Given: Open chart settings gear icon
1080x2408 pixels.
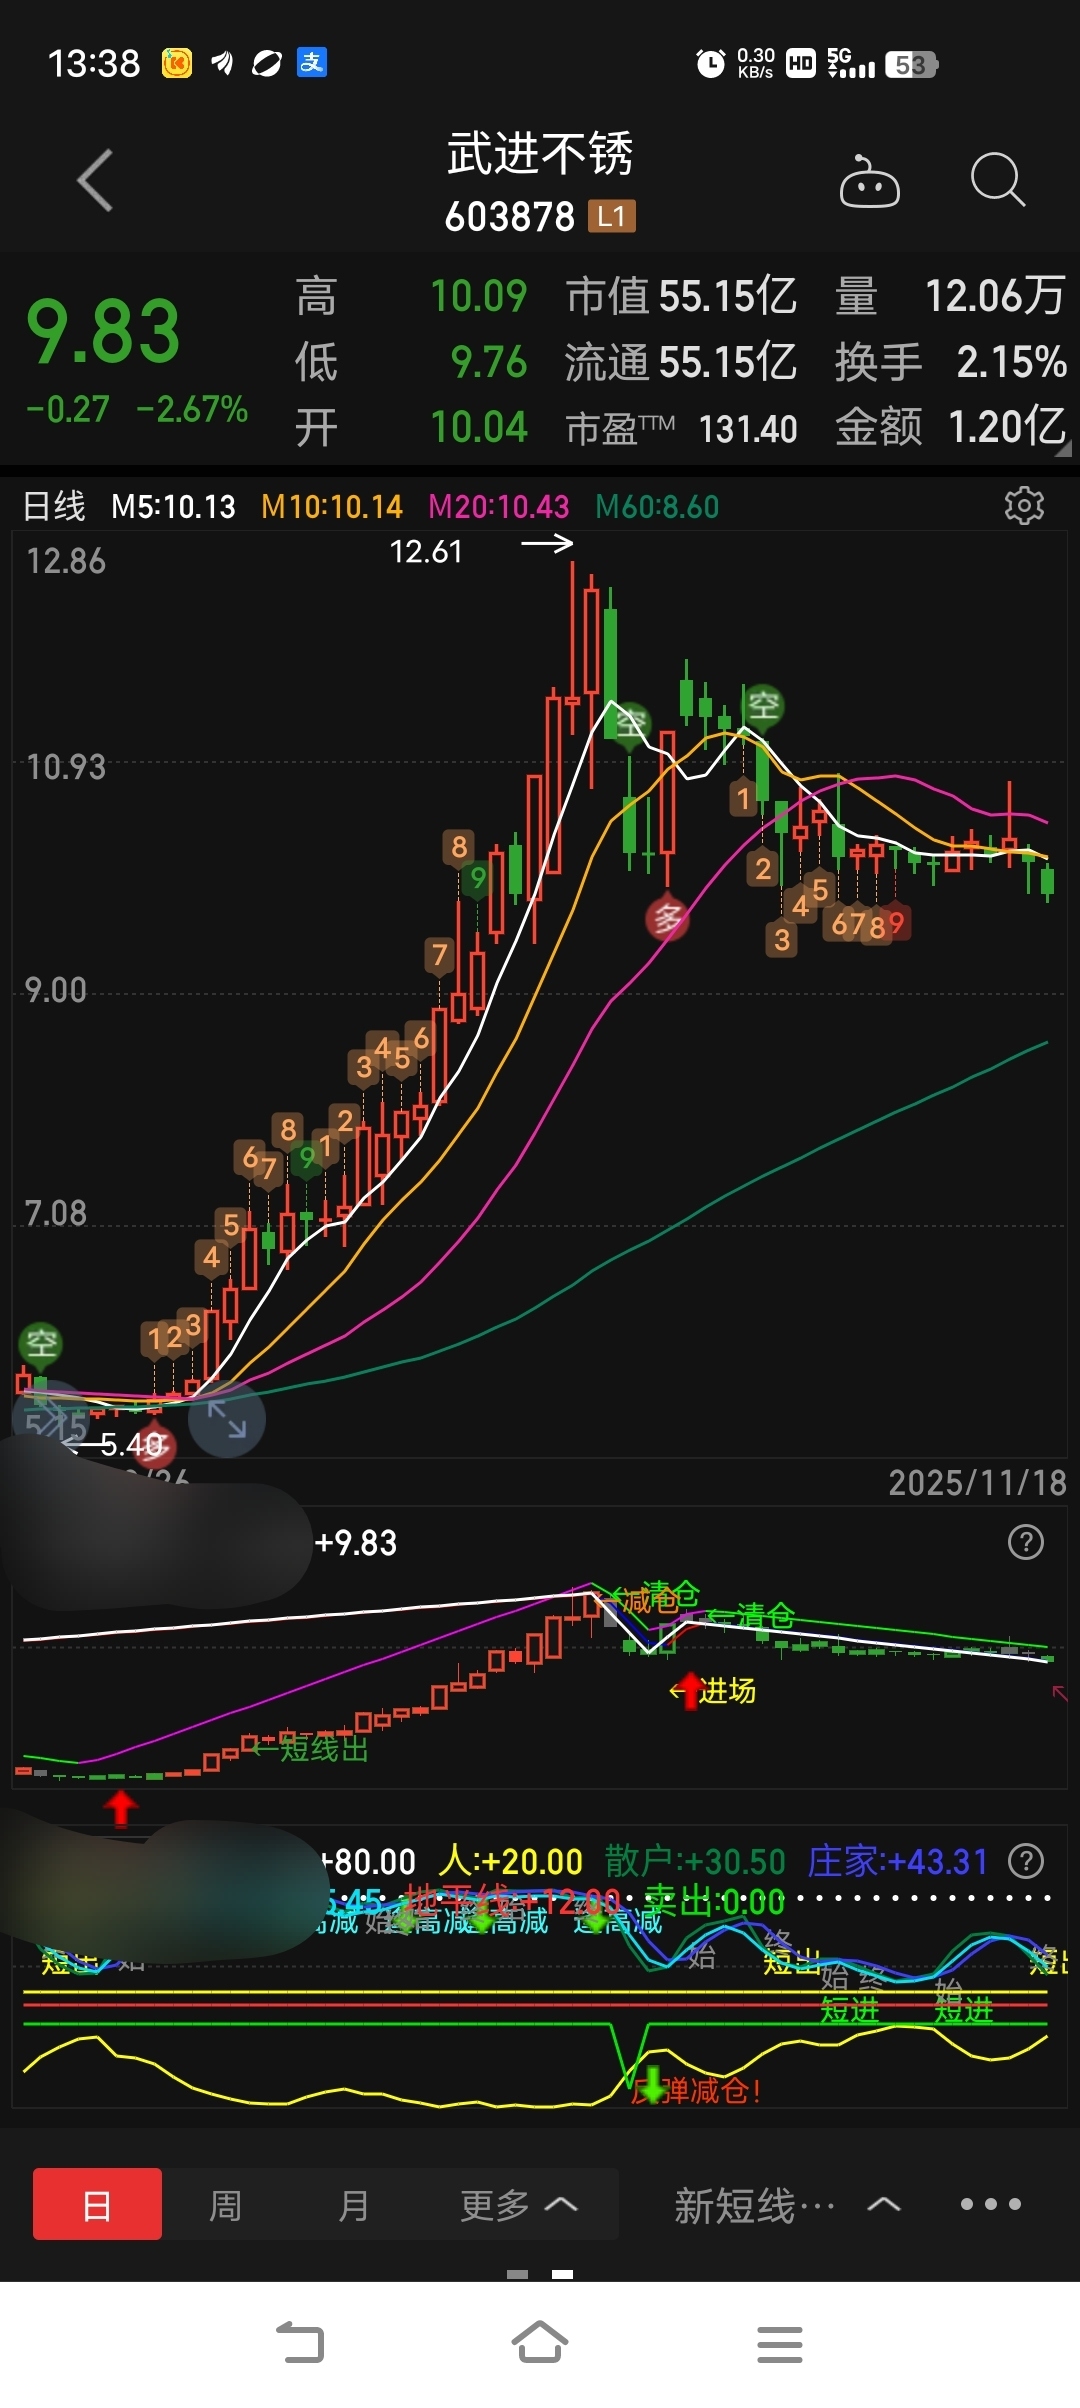Looking at the screenshot, I should click(x=1024, y=506).
